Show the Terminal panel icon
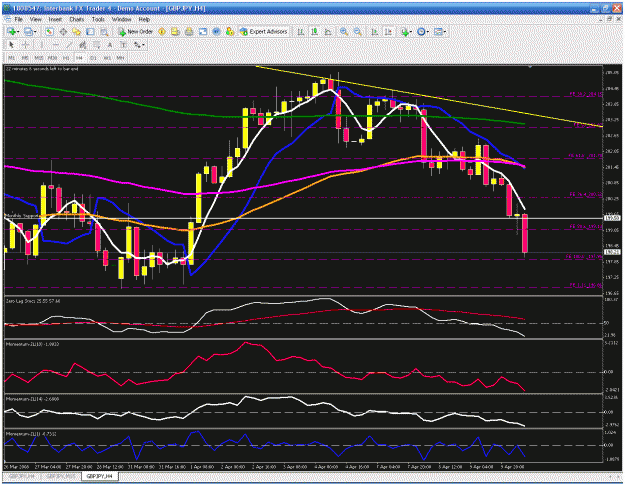Viewport: 625px width, 484px height. [x=90, y=31]
